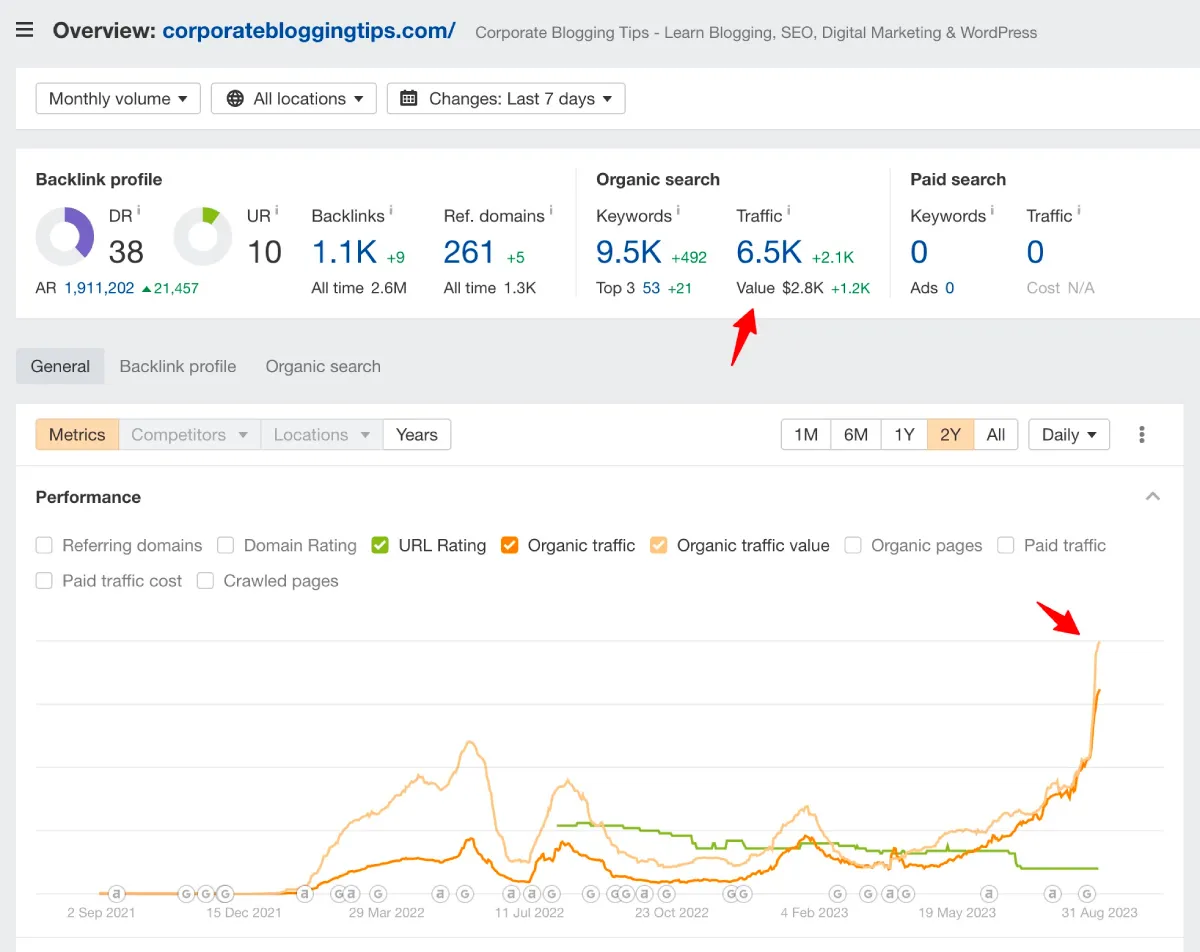Click info icon beside Organic search Traffic
1200x952 pixels.
tap(788, 210)
